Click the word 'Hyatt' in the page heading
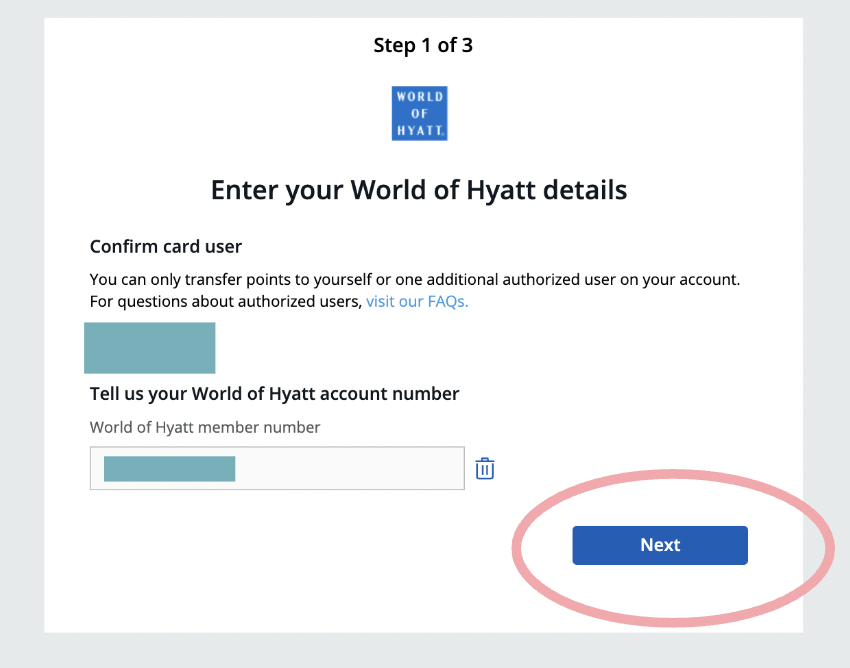 click(505, 189)
